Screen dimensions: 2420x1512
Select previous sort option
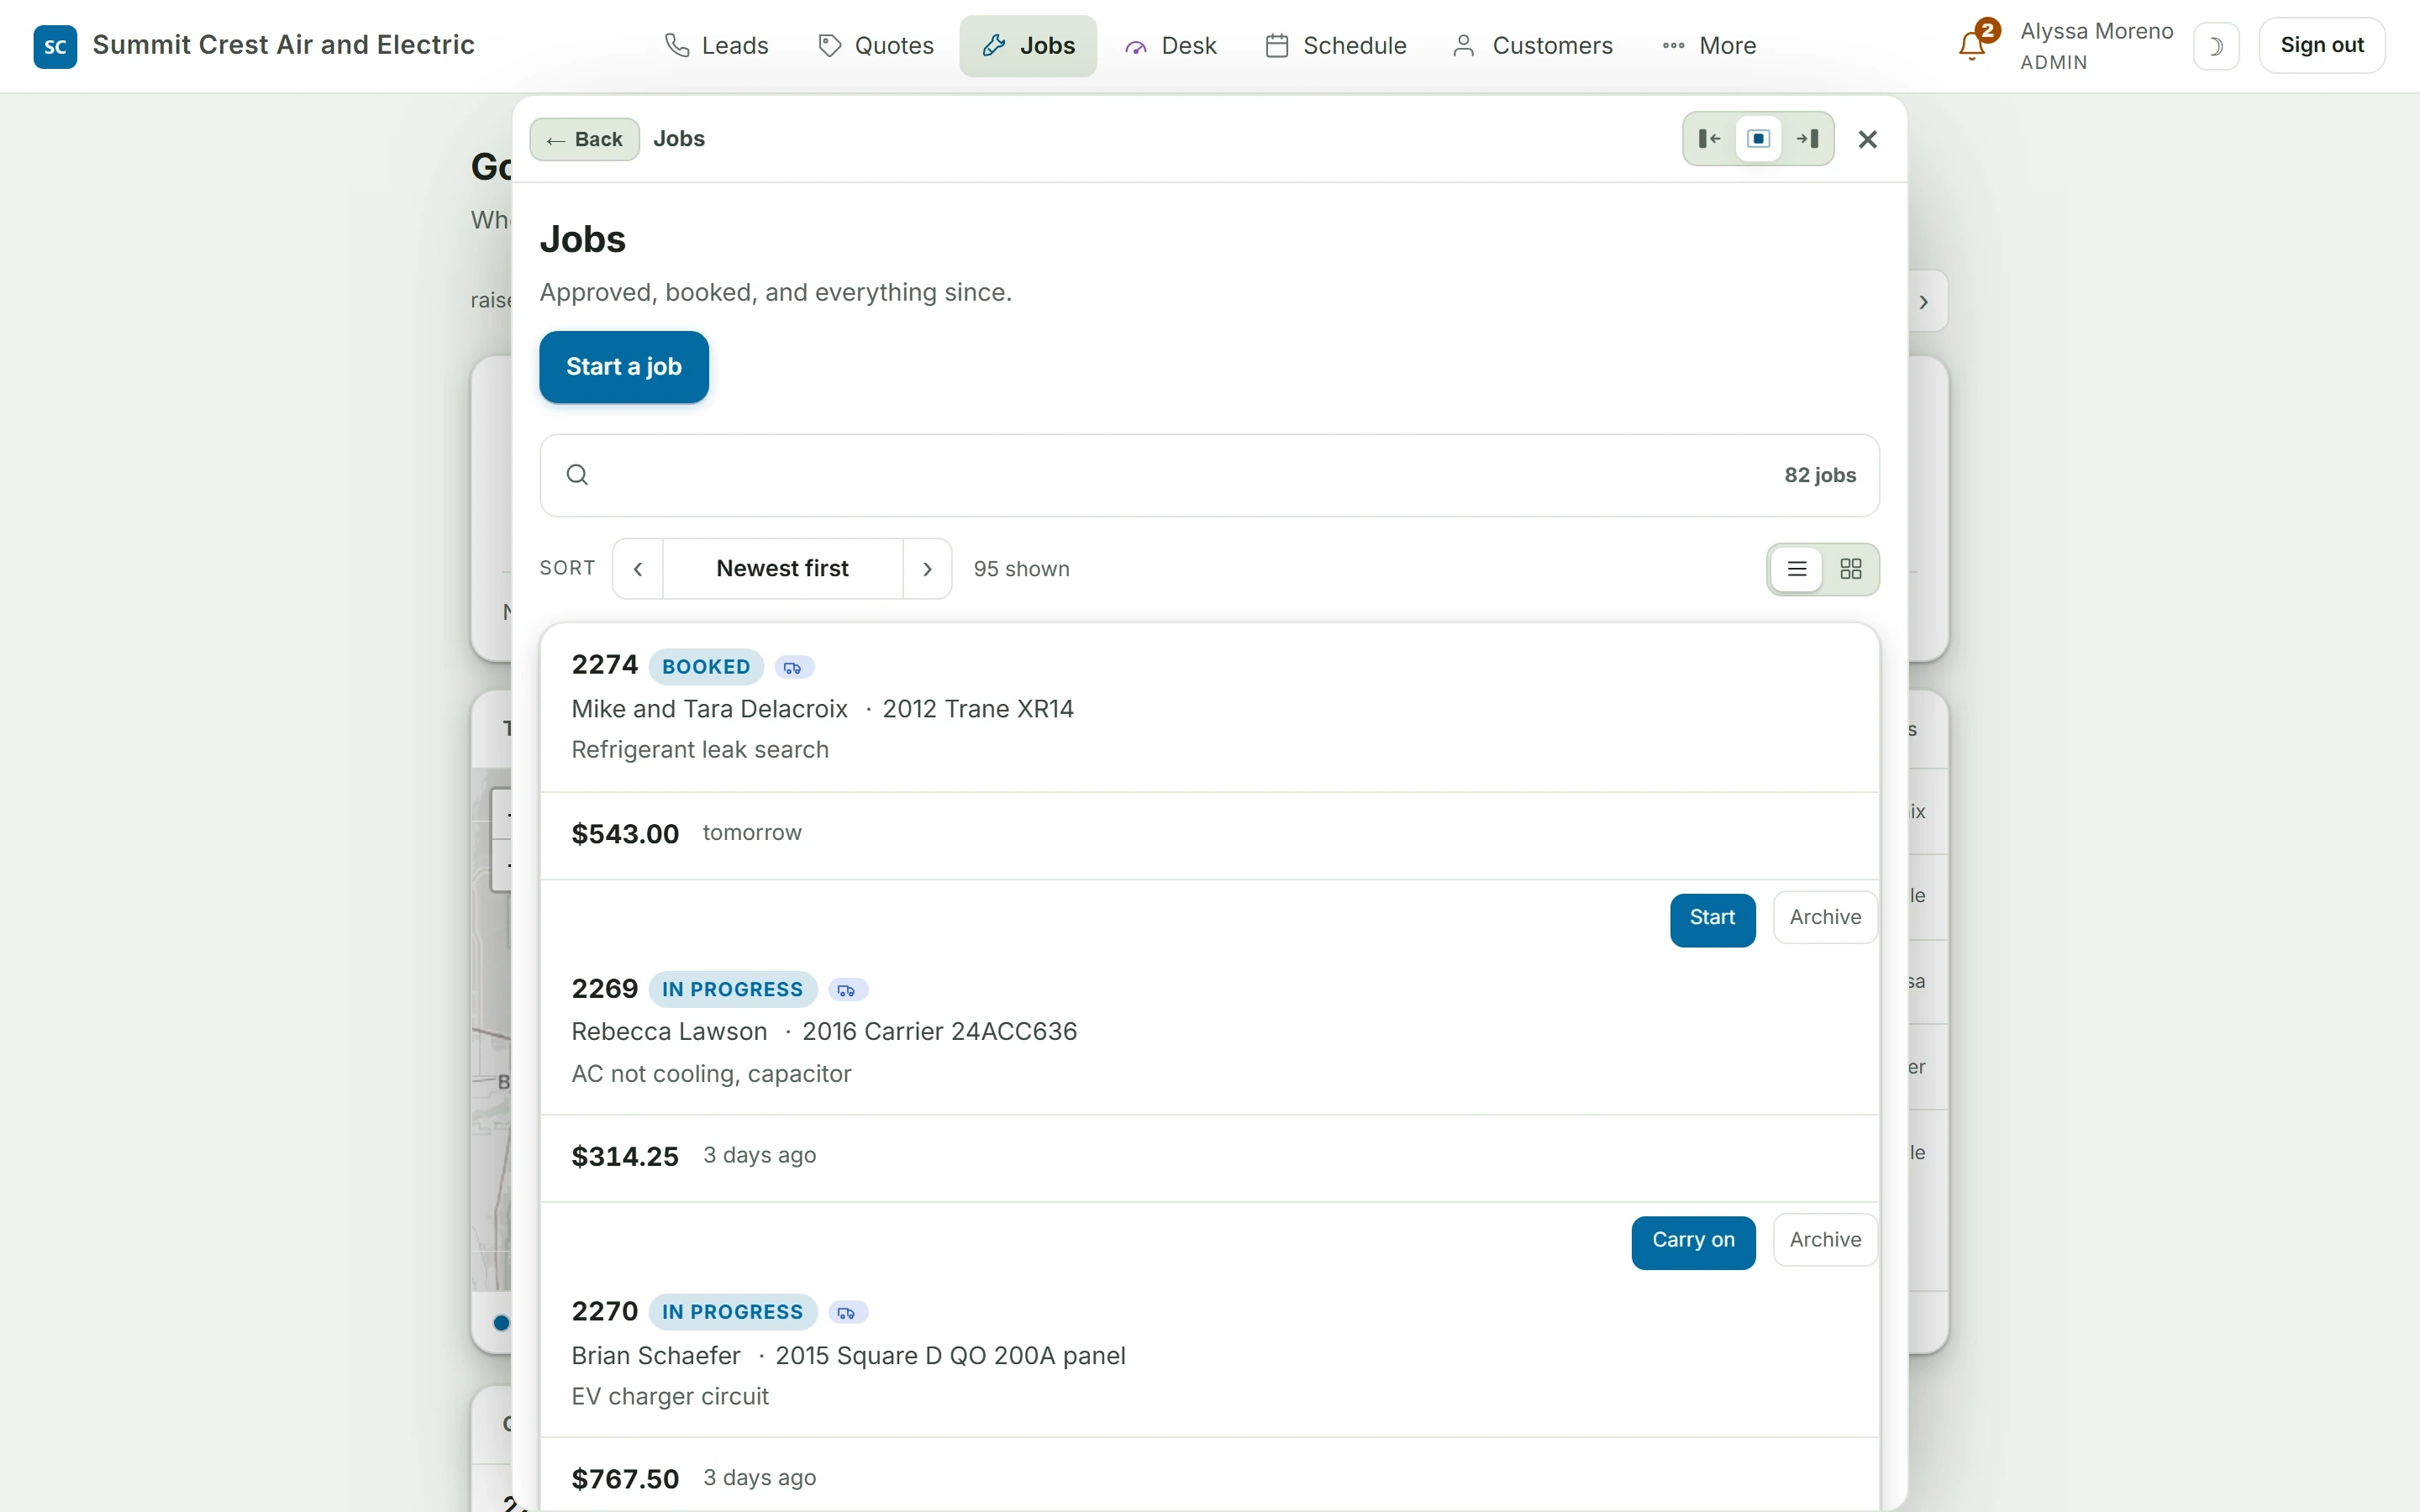638,569
